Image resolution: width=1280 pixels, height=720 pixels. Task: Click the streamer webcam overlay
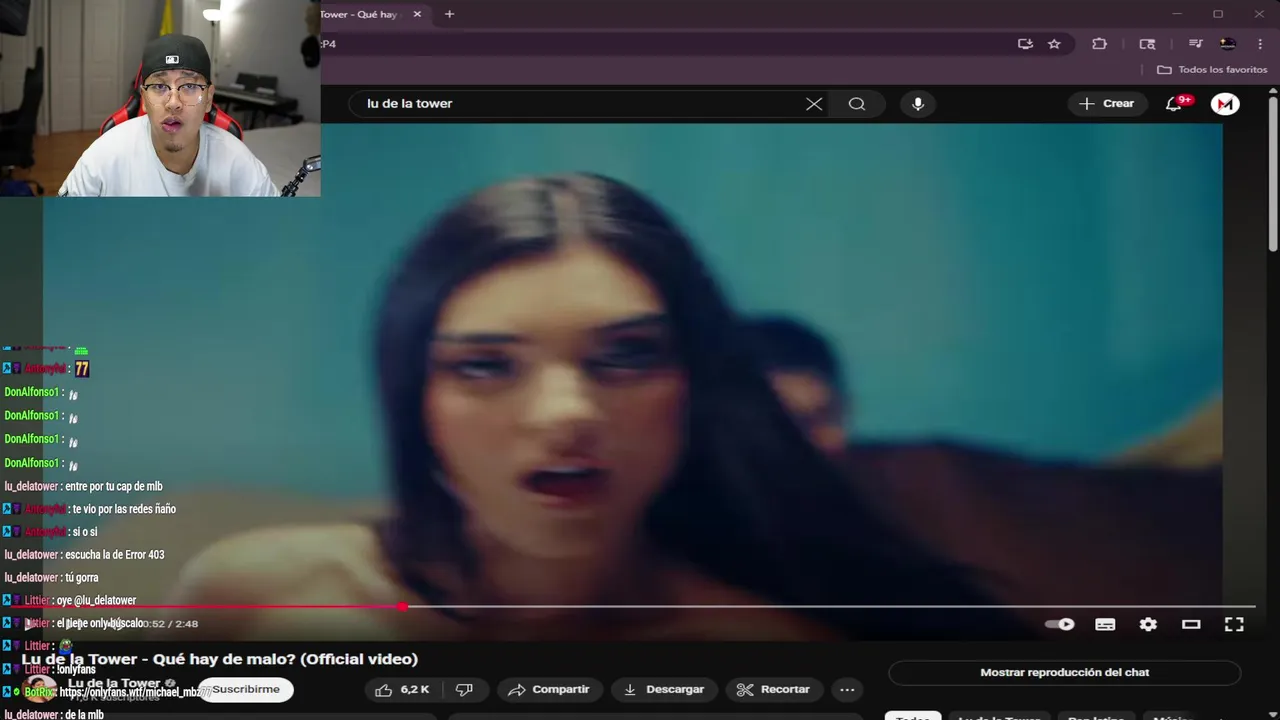160,98
